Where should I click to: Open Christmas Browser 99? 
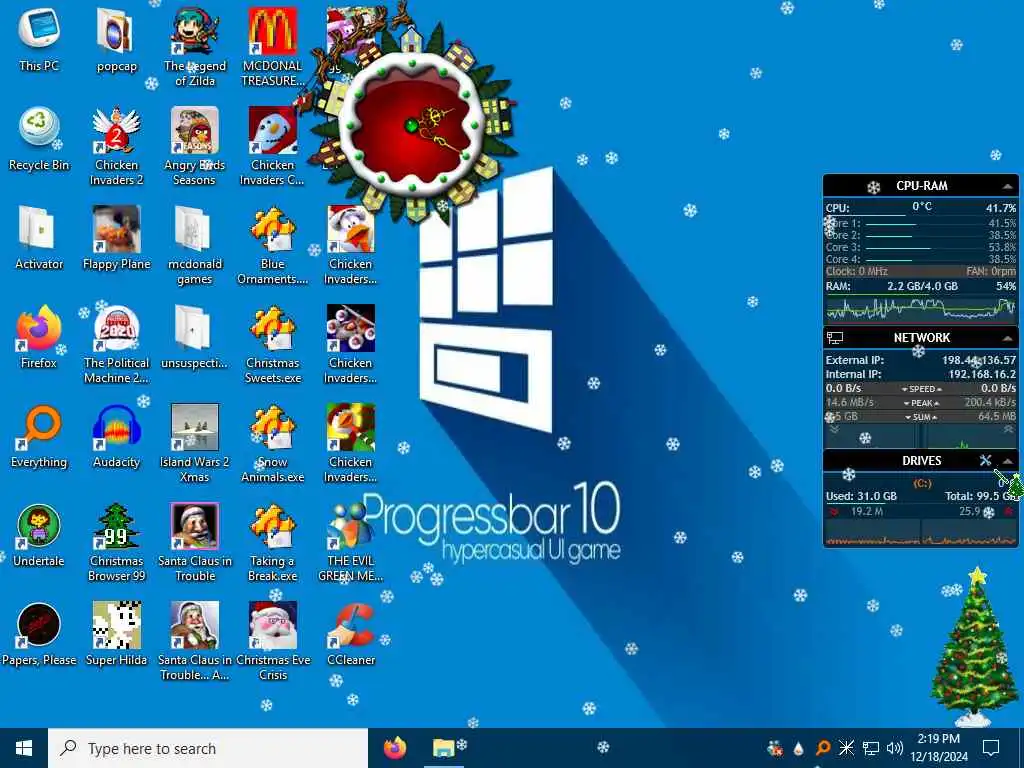pyautogui.click(x=117, y=543)
